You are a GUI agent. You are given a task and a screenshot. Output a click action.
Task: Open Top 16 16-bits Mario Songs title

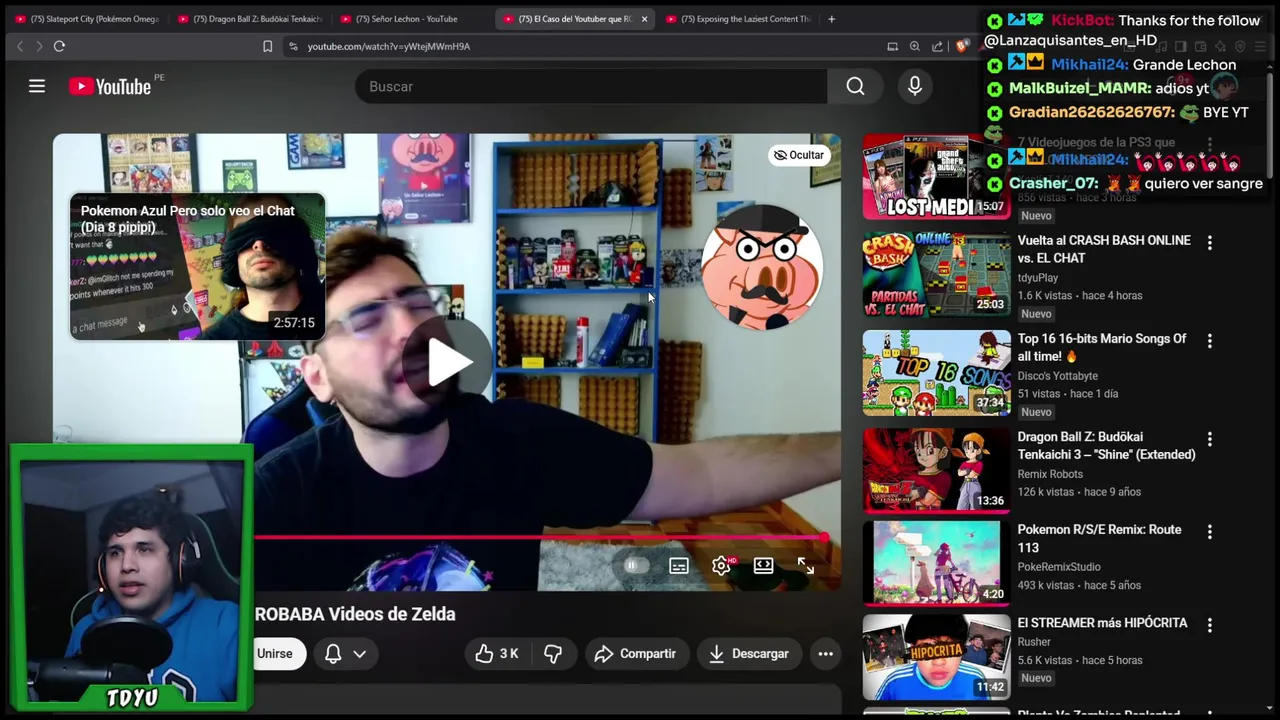(x=1102, y=347)
